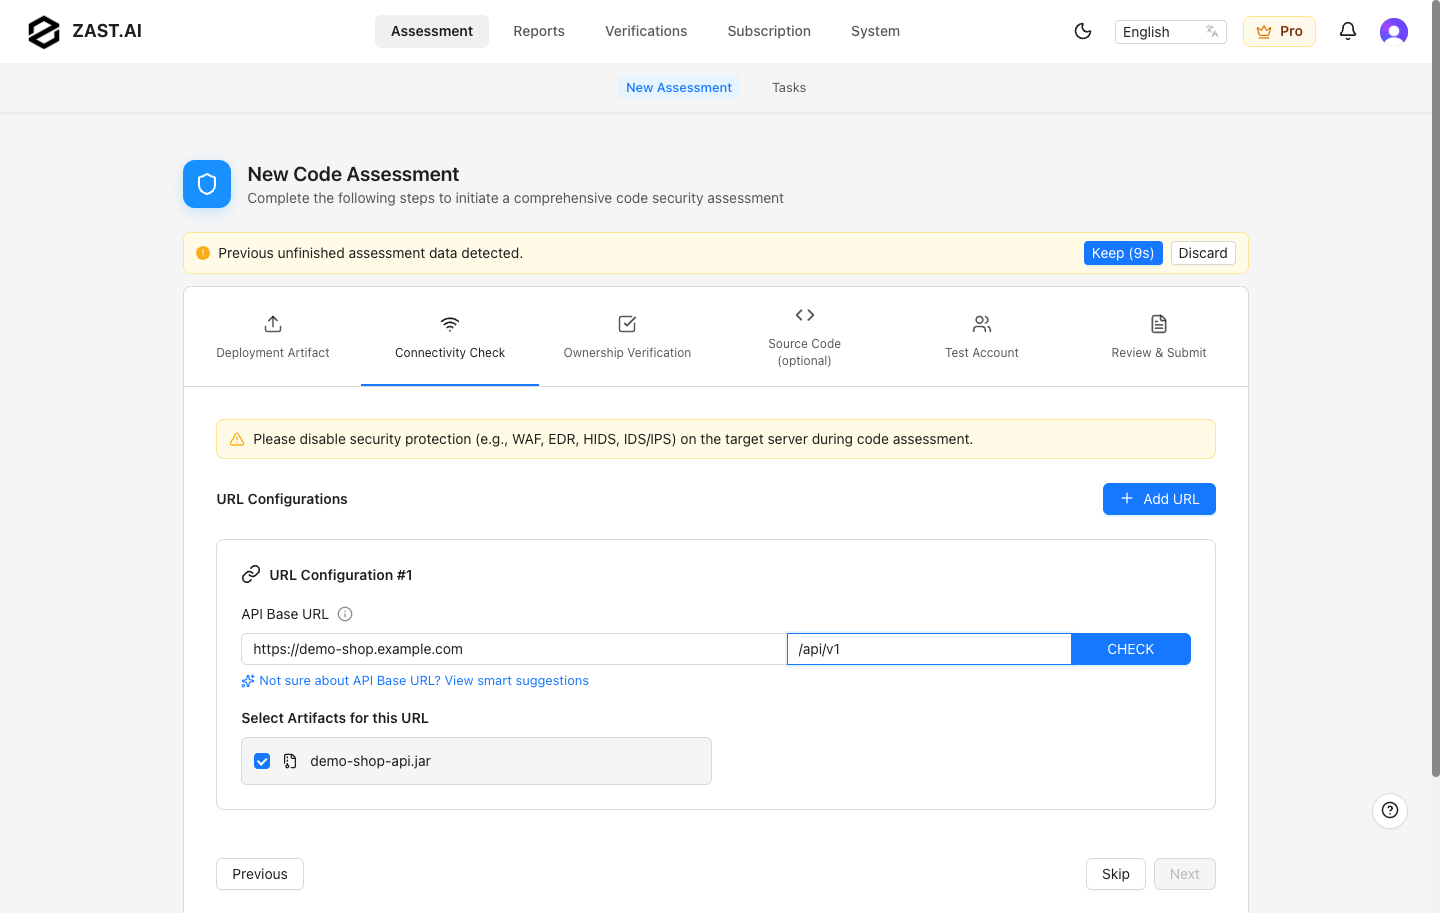The image size is (1440, 913).
Task: Click the orange warning dot in unfinished data banner
Action: 203,253
